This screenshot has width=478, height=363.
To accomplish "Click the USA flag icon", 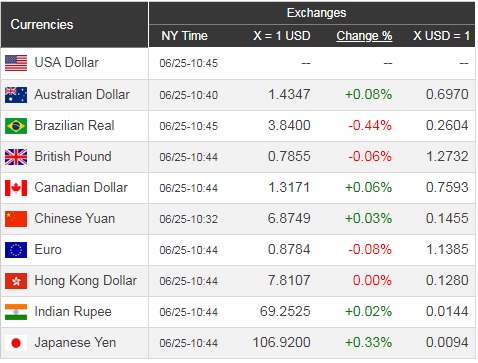I will (16, 63).
